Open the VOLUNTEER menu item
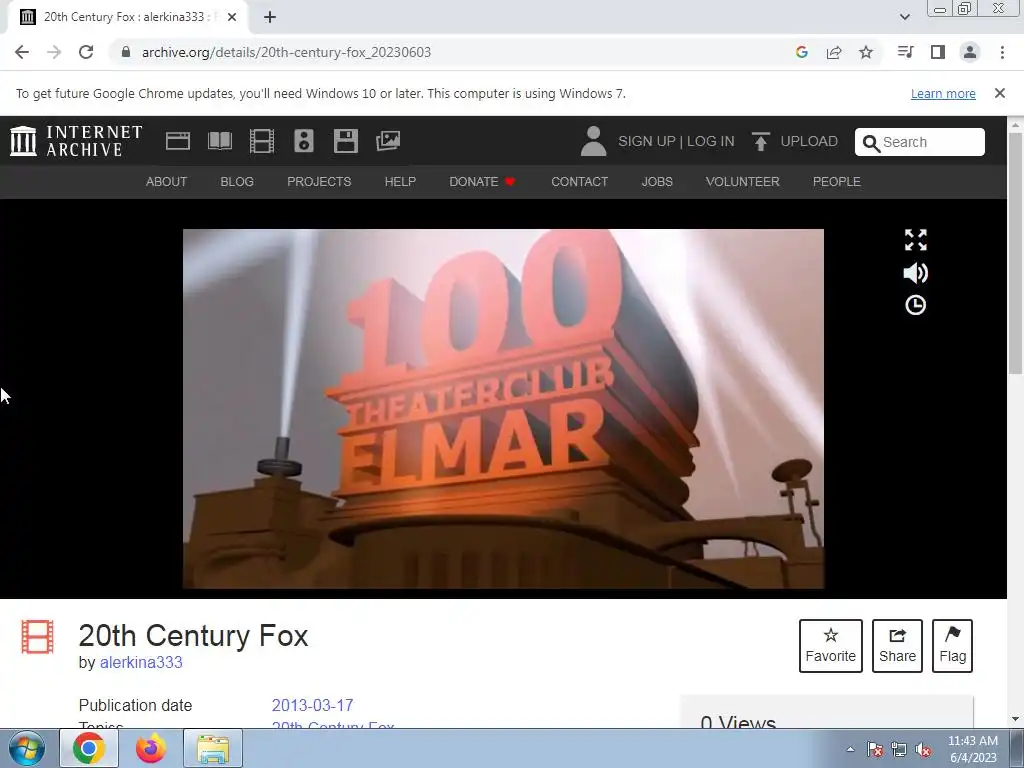Viewport: 1024px width, 768px height. click(743, 182)
